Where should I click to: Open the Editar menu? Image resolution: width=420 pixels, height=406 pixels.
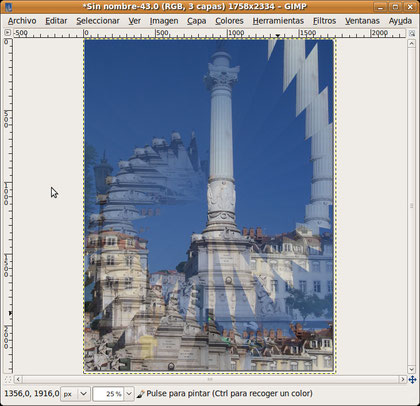tap(56, 21)
